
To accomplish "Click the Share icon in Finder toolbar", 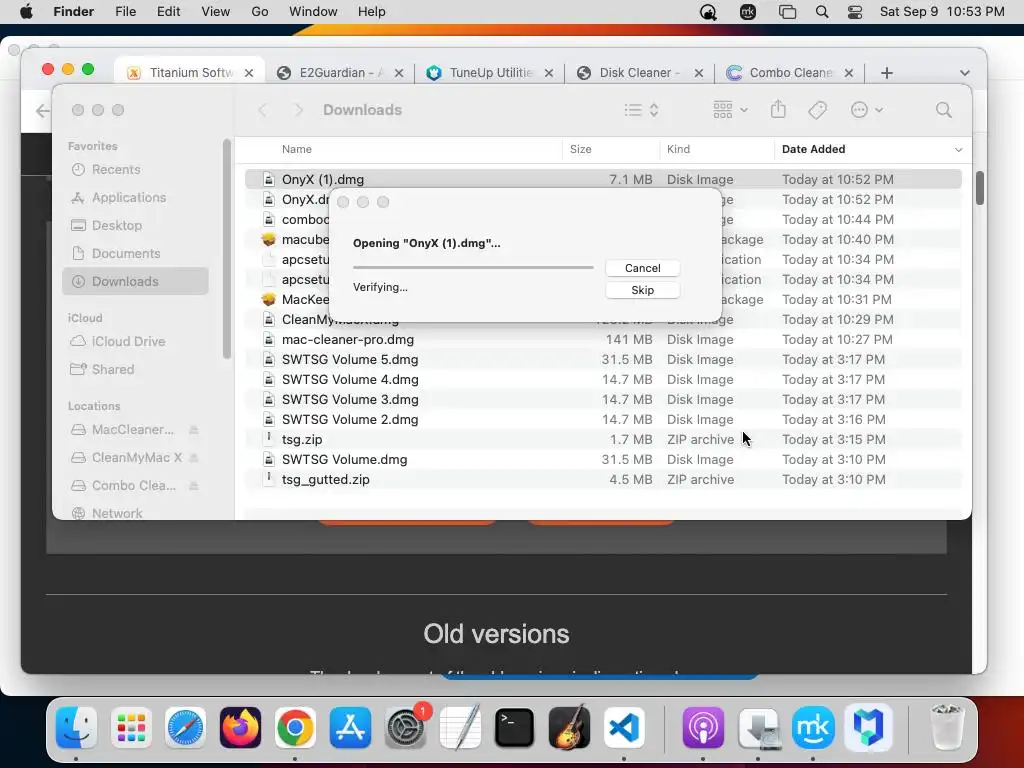I will [778, 109].
